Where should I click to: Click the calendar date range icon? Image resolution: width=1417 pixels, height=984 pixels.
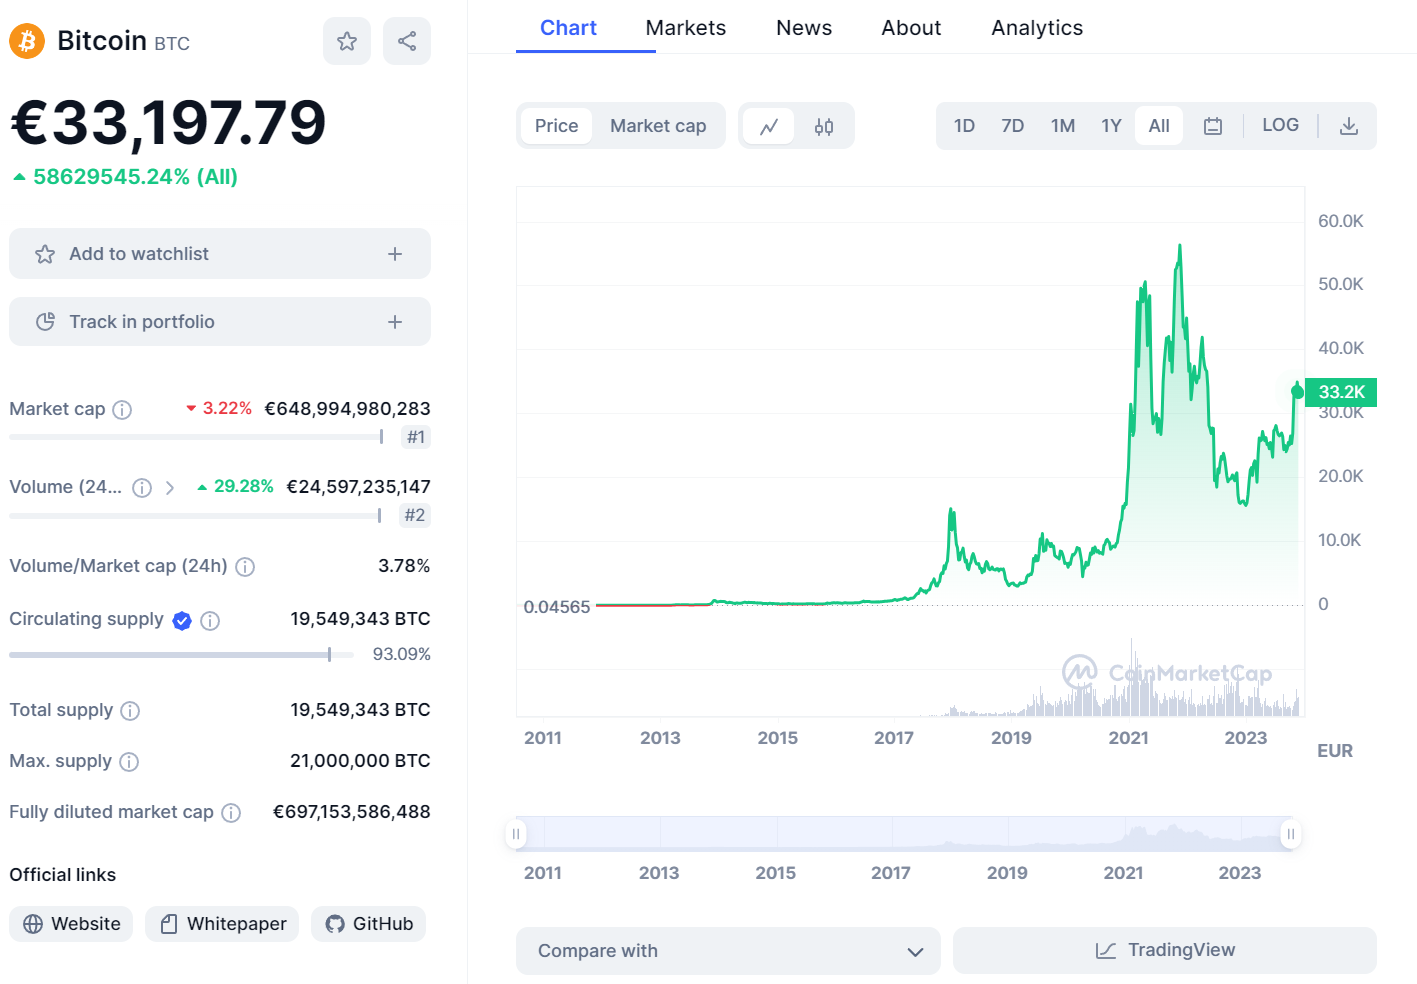pos(1213,126)
